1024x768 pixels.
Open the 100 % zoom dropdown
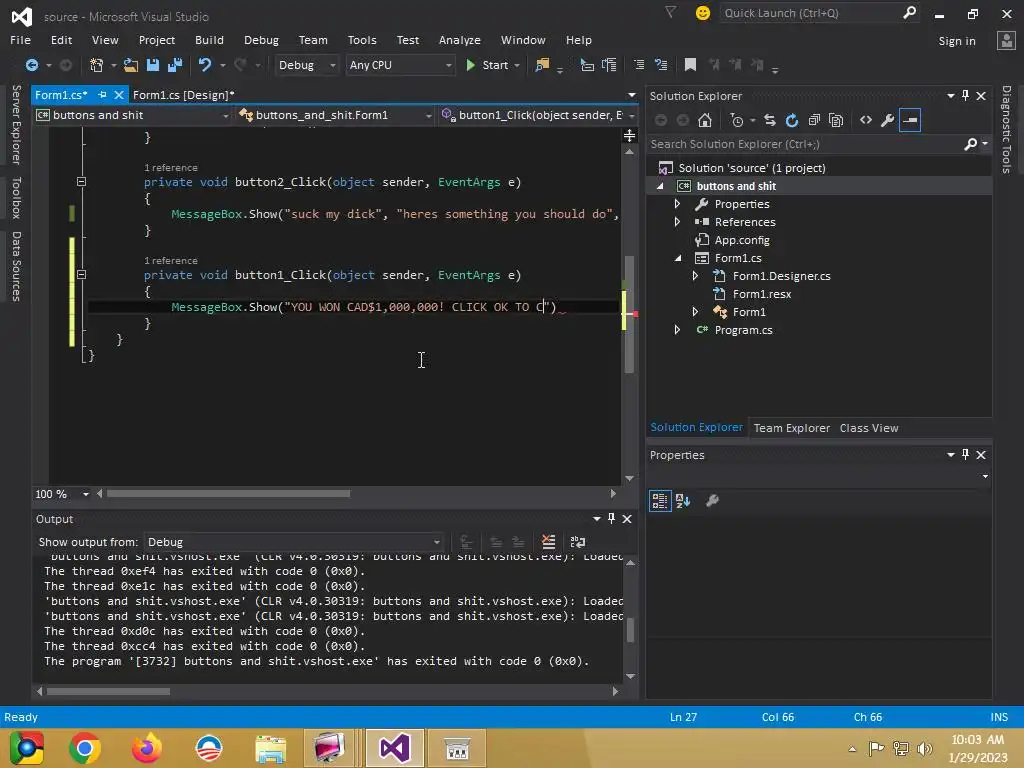coord(62,494)
